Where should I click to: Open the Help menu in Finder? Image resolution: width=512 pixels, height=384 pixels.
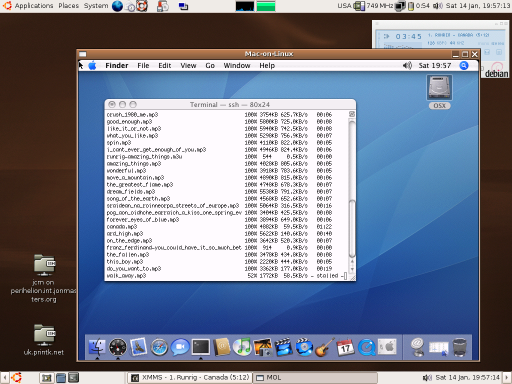(267, 66)
